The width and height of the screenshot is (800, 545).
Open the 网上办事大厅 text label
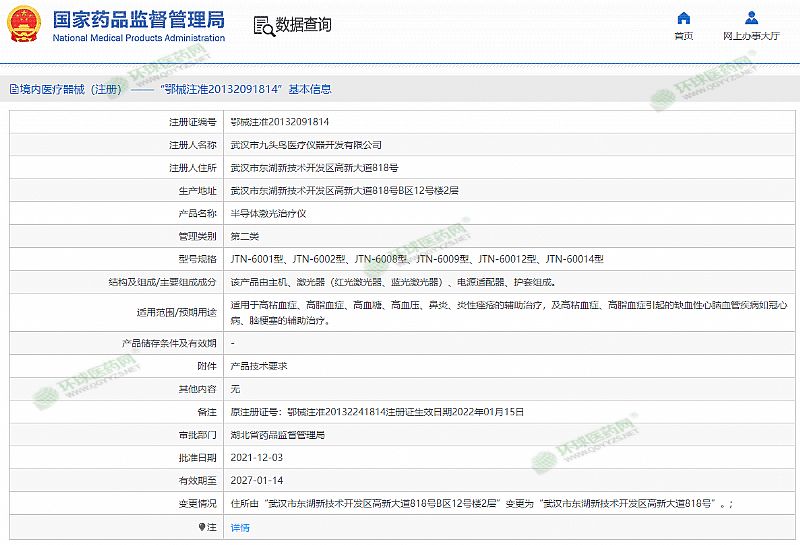click(751, 36)
